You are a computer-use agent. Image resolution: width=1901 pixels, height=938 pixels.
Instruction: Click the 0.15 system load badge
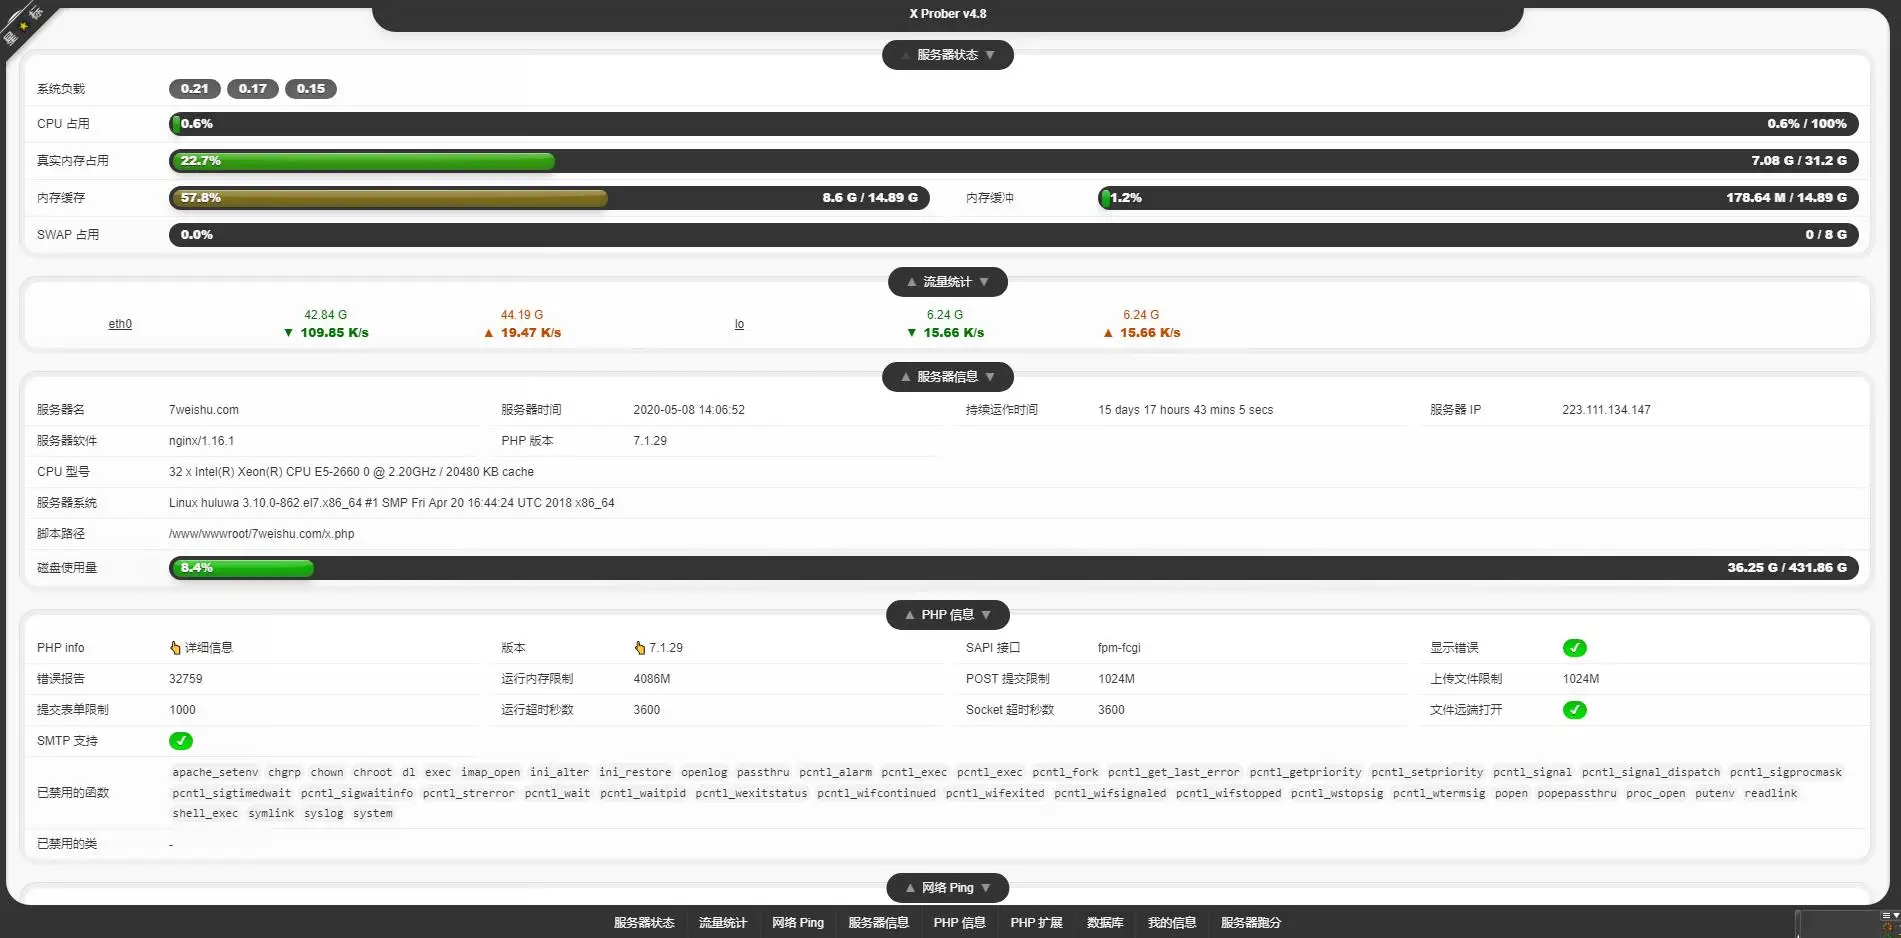[x=311, y=89]
